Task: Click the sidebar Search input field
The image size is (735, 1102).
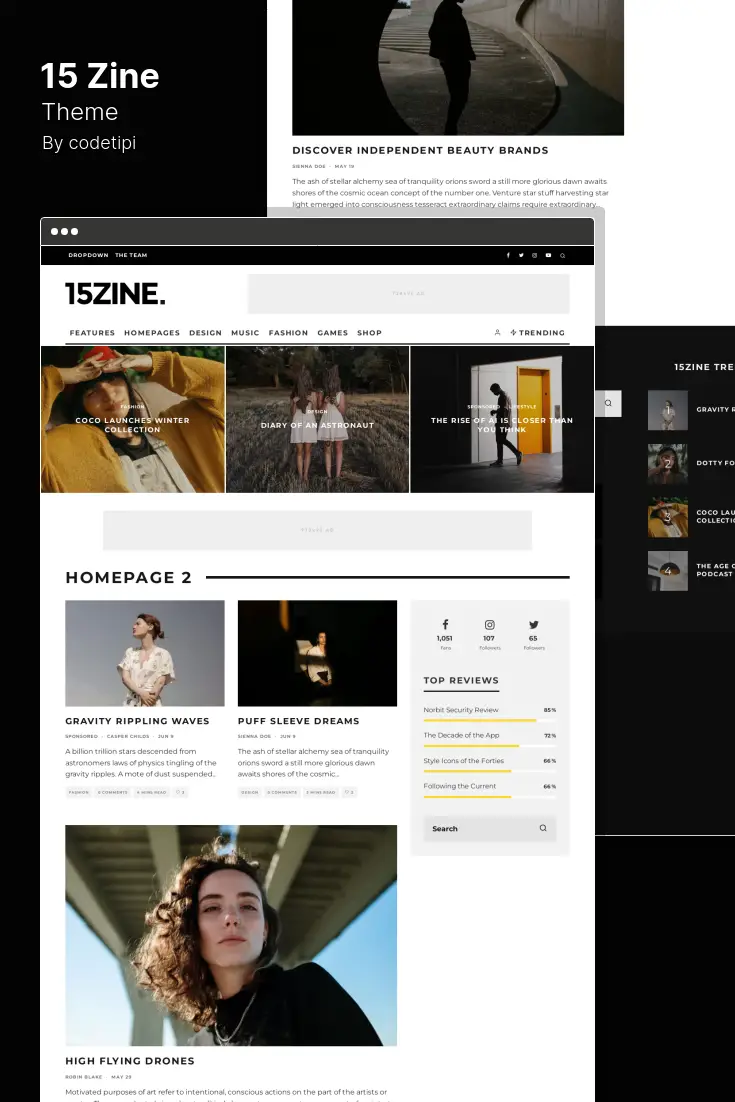Action: tap(490, 829)
